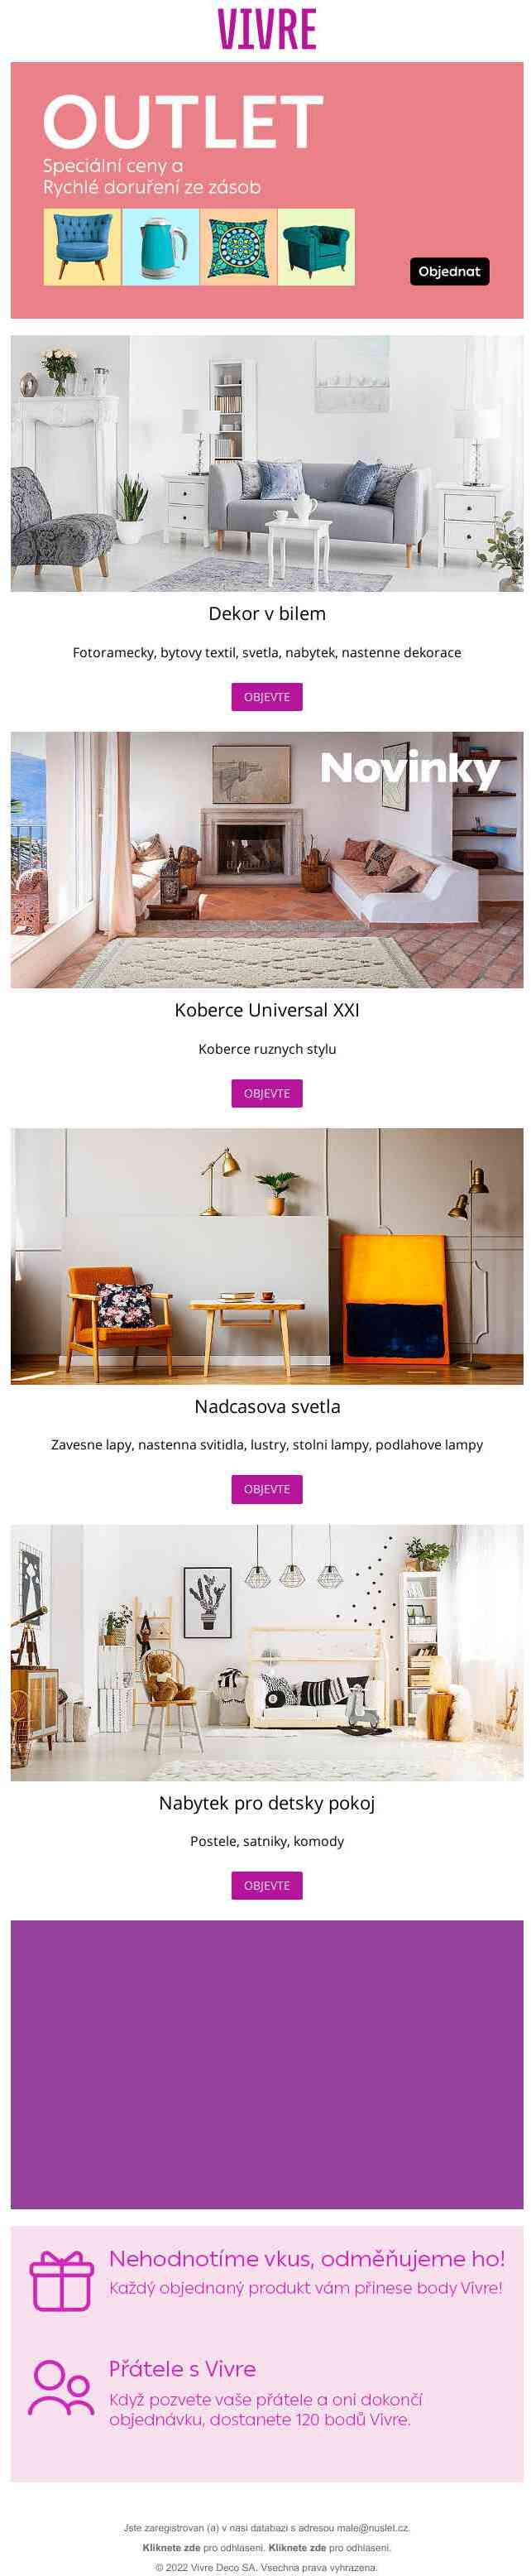
Task: Click the VIVRE logo at top
Action: 266,30
